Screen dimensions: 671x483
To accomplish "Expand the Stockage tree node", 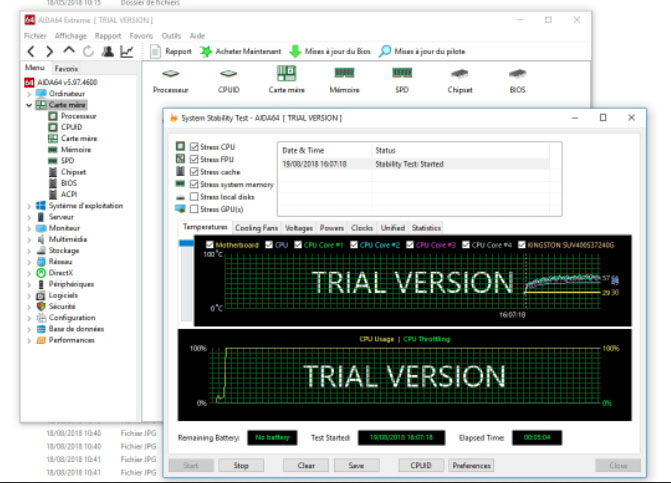I will point(29,251).
